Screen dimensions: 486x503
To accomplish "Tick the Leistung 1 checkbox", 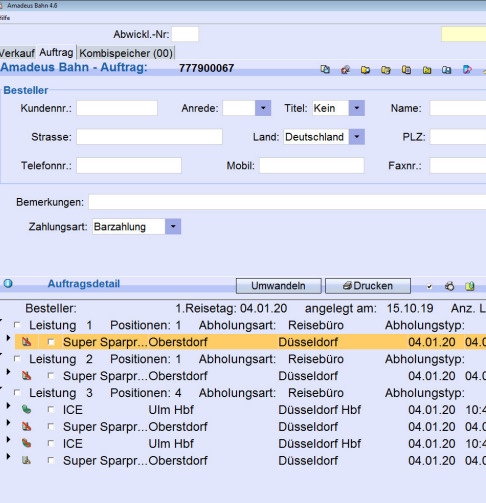I will pyautogui.click(x=17, y=325).
